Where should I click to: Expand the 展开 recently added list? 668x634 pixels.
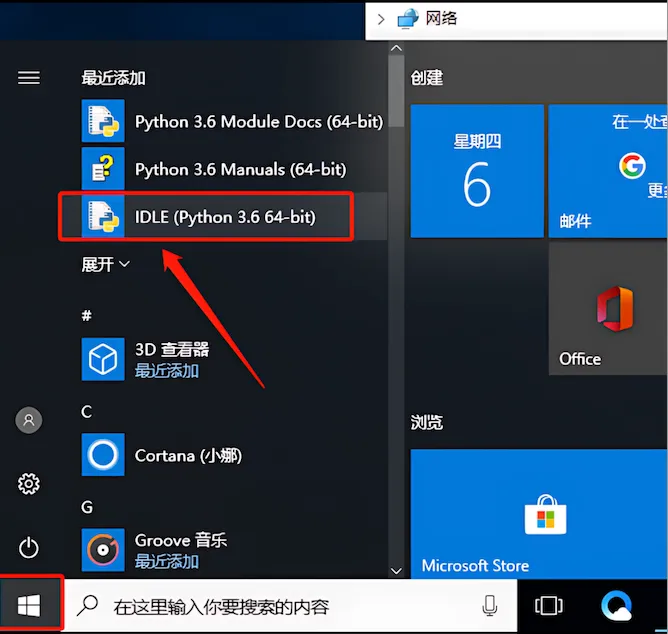106,265
